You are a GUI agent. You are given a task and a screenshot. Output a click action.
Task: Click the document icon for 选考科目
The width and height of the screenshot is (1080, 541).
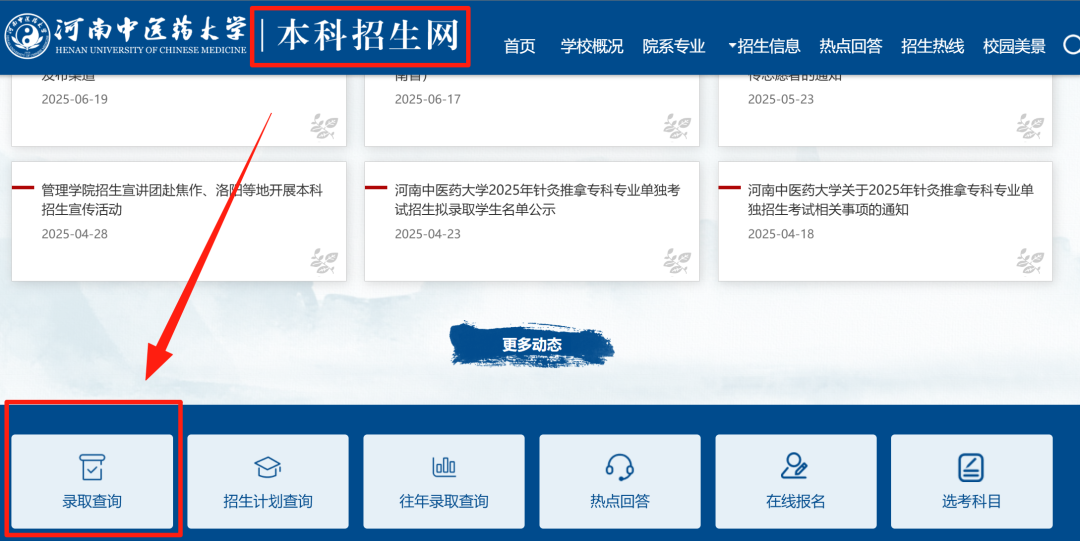pyautogui.click(x=971, y=467)
